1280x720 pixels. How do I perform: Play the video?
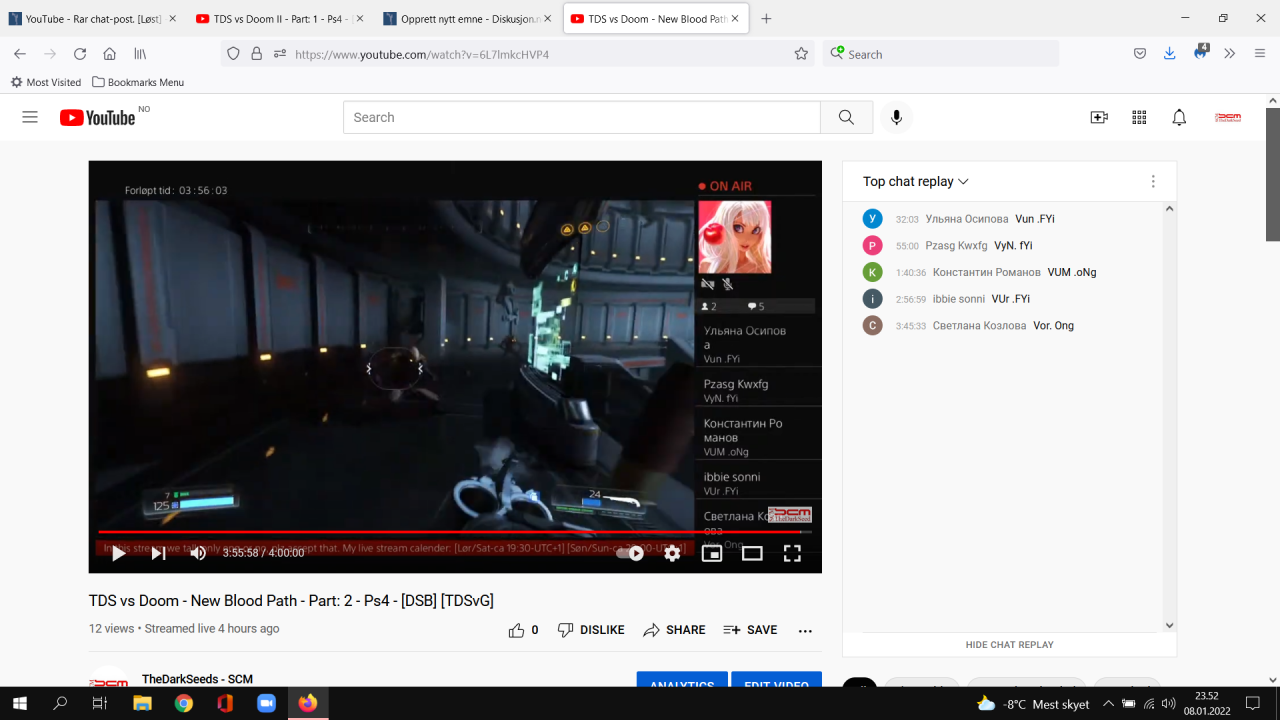coord(118,553)
